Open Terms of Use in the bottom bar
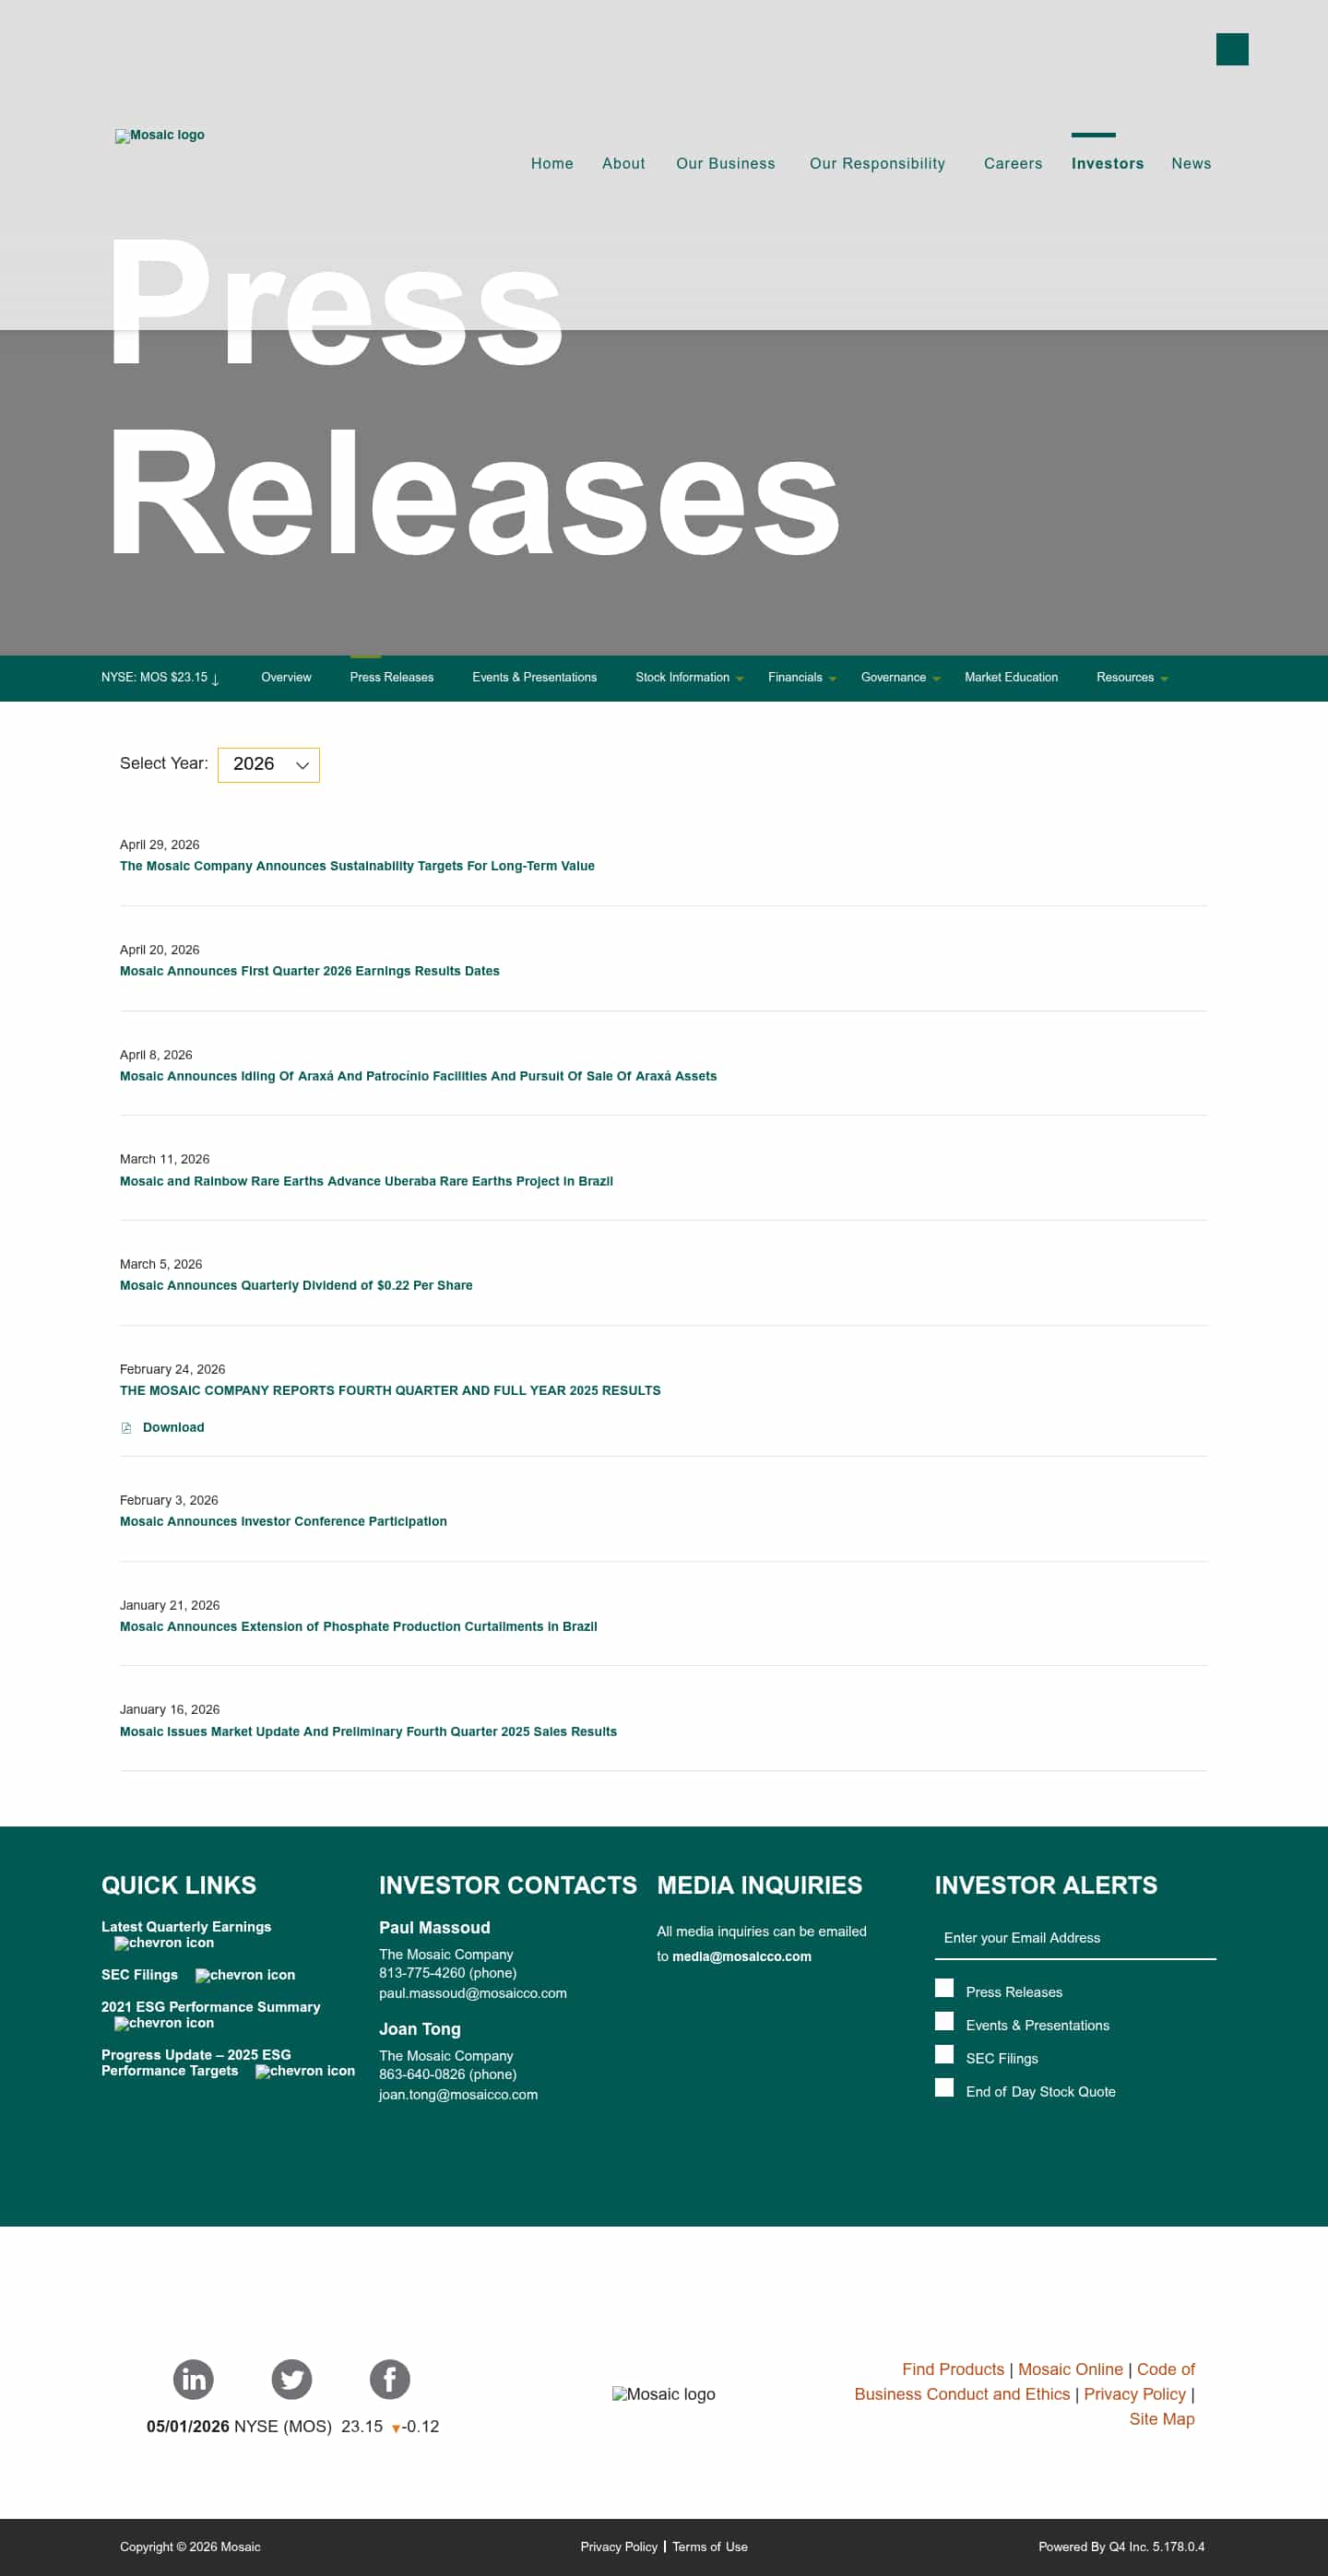Viewport: 1328px width, 2576px height. (710, 2547)
